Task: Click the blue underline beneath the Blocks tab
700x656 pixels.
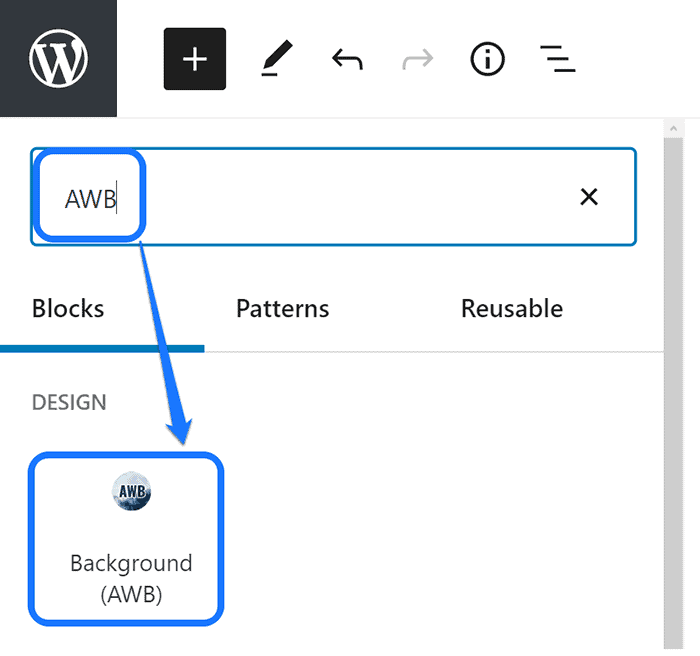Action: pos(102,348)
